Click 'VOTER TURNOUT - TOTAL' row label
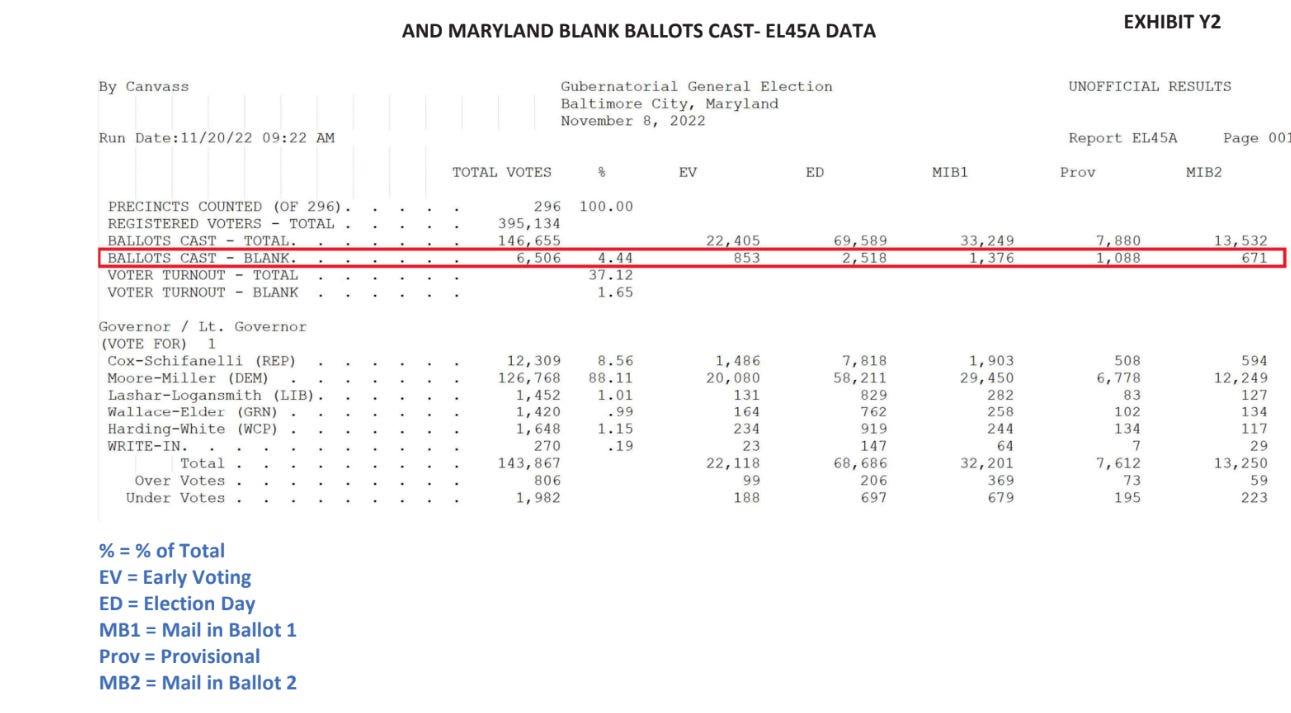This screenshot has width=1291, height=713. pos(203,275)
